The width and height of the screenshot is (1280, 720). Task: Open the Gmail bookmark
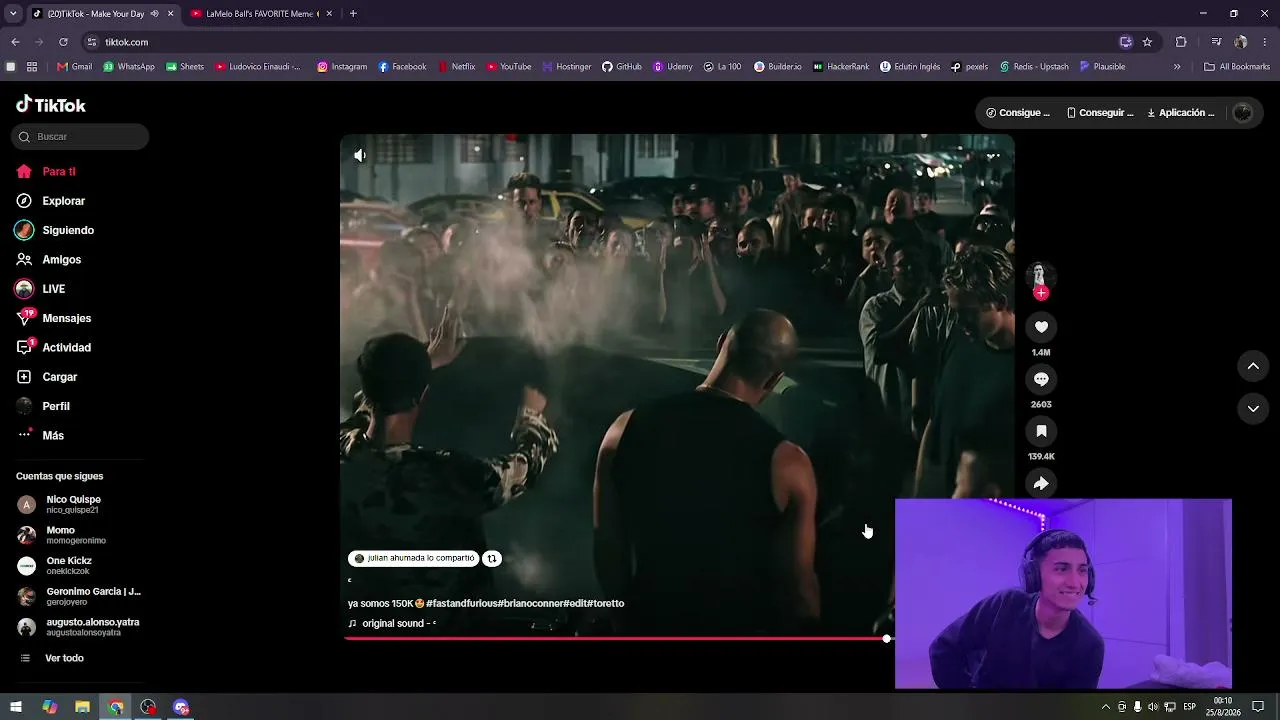pyautogui.click(x=75, y=67)
